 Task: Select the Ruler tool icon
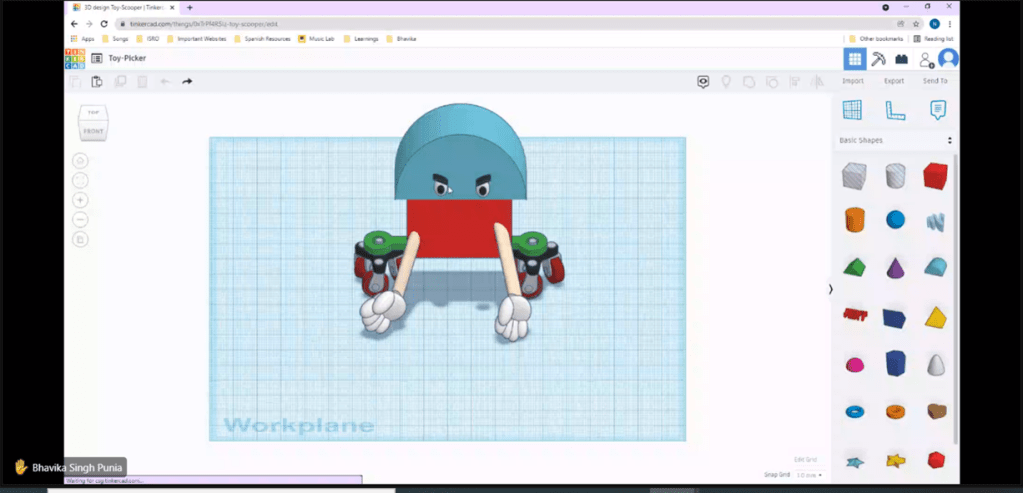click(x=895, y=110)
